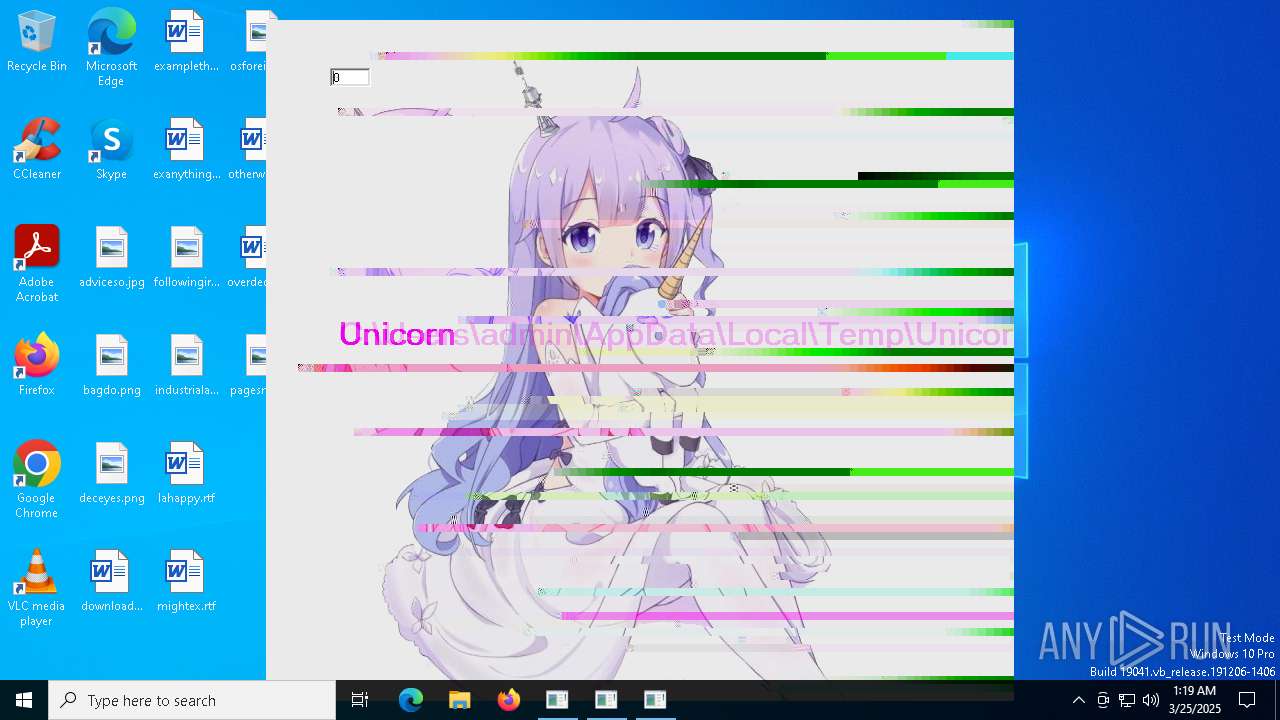This screenshot has width=1280, height=720.
Task: Select the exanything... Word document icon
Action: pyautogui.click(x=186, y=150)
